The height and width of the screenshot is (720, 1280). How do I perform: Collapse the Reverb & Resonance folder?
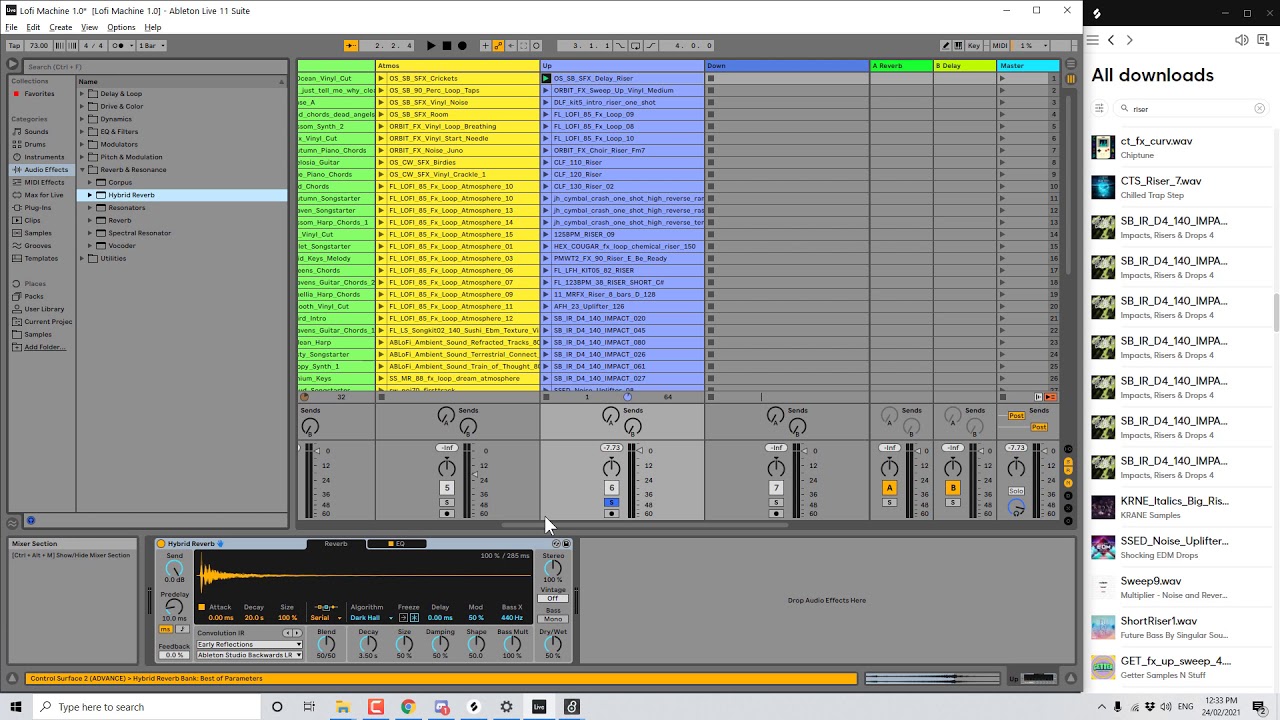82,170
